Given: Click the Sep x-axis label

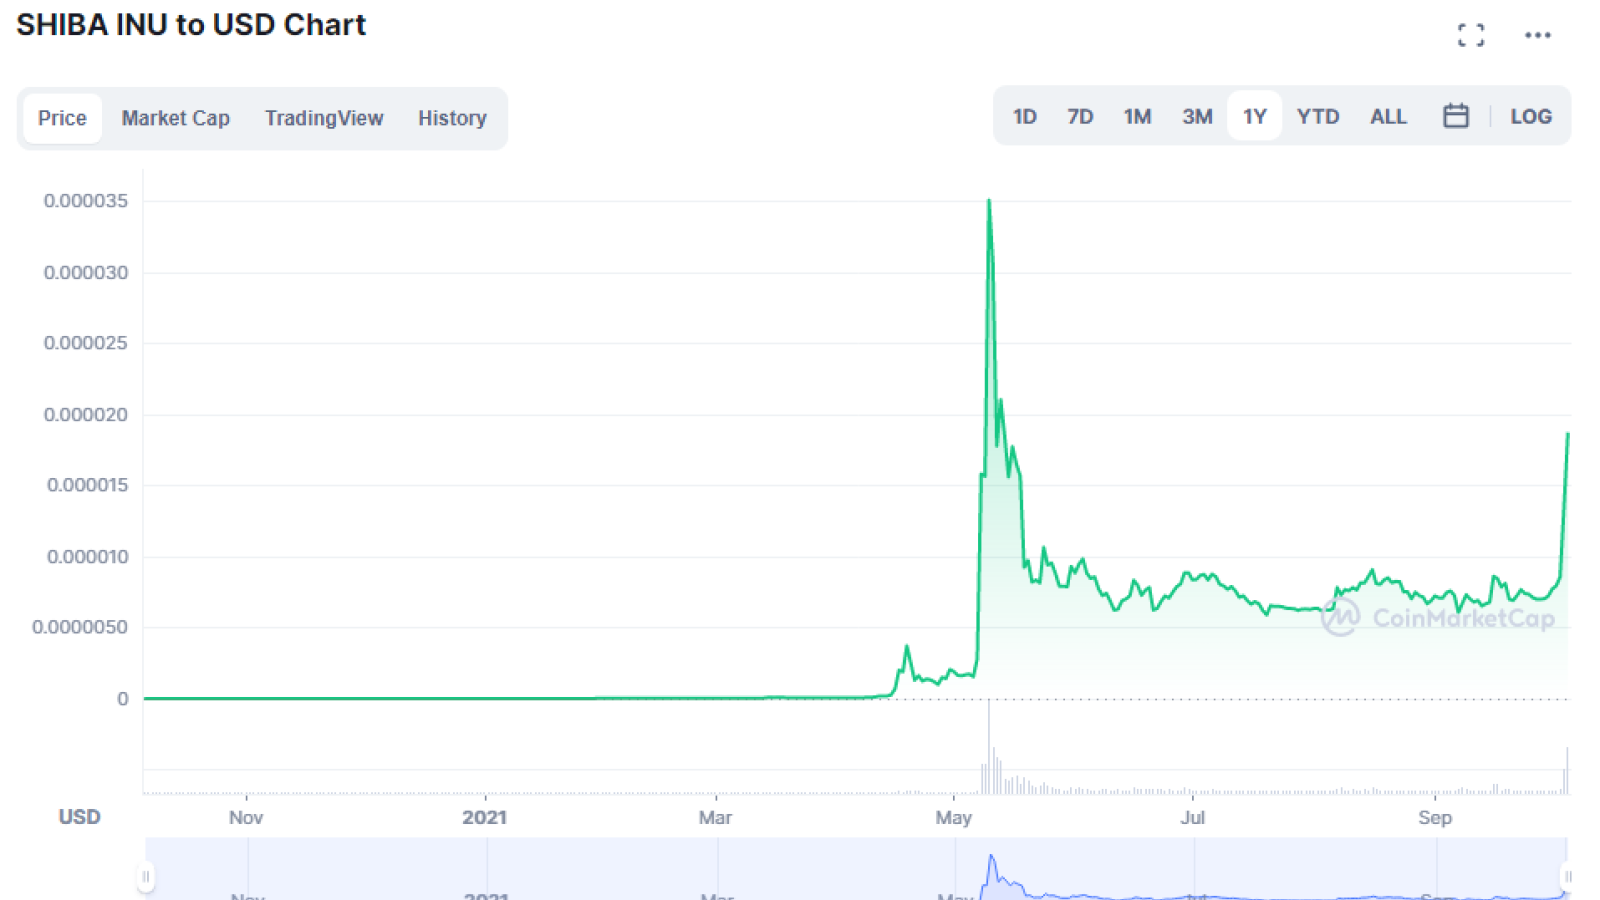Looking at the screenshot, I should 1435,817.
